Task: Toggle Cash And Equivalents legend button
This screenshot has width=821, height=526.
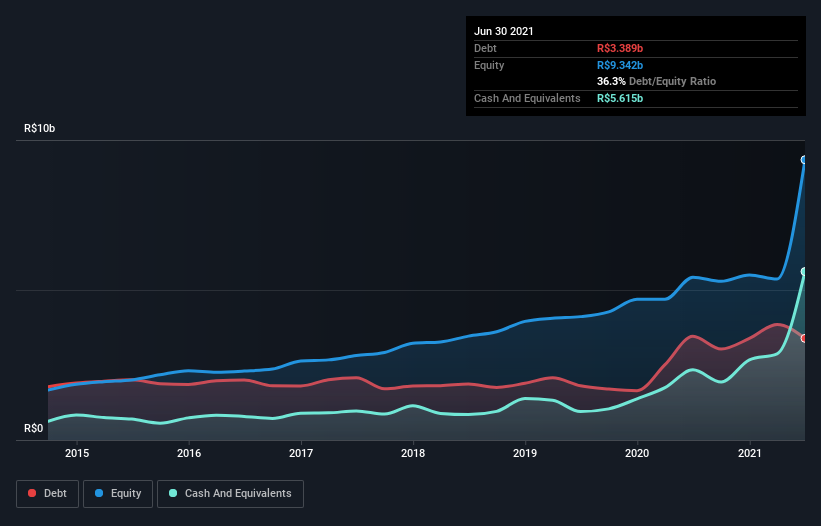Action: coord(230,494)
